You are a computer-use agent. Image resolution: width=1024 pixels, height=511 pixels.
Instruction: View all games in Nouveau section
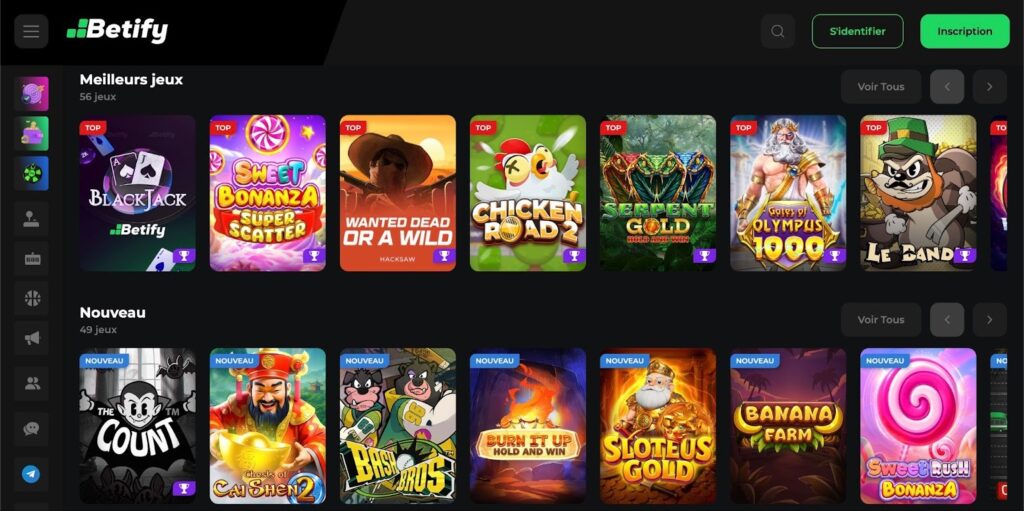(881, 320)
